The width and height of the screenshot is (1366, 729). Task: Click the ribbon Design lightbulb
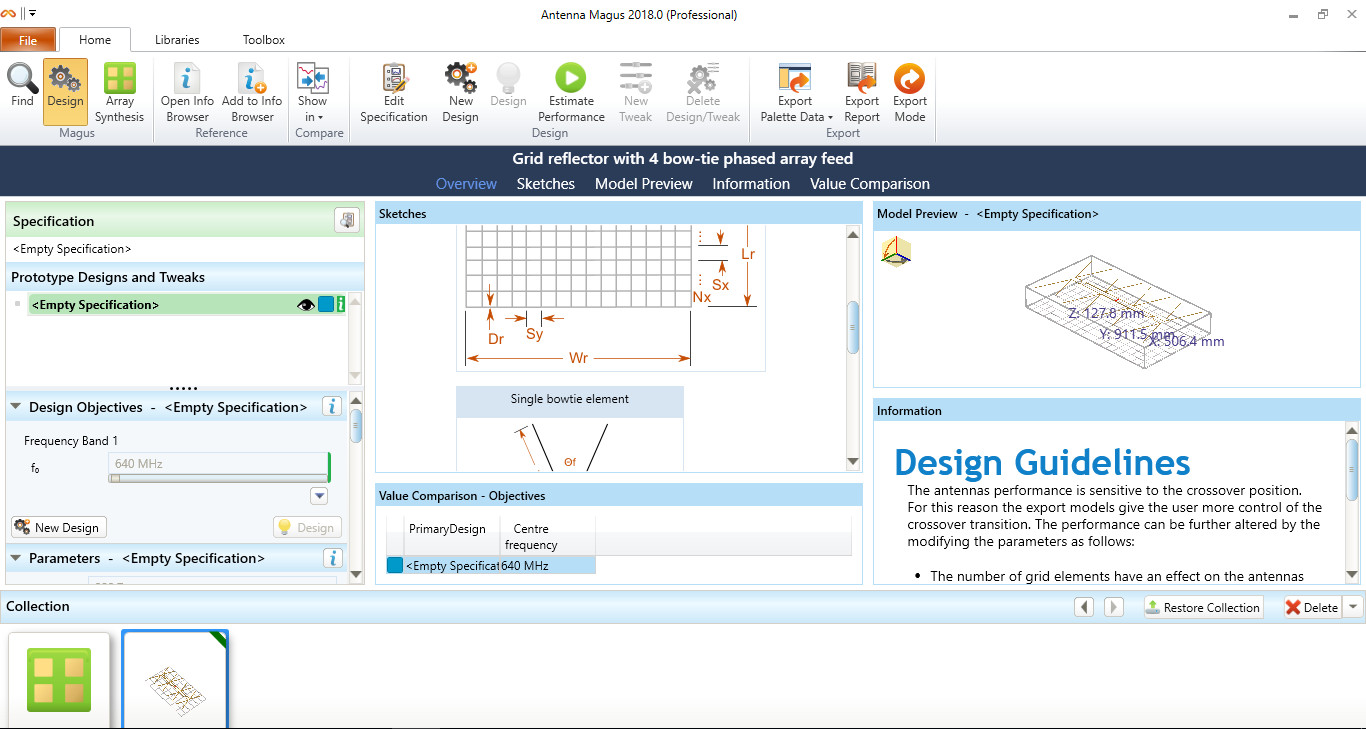[508, 85]
